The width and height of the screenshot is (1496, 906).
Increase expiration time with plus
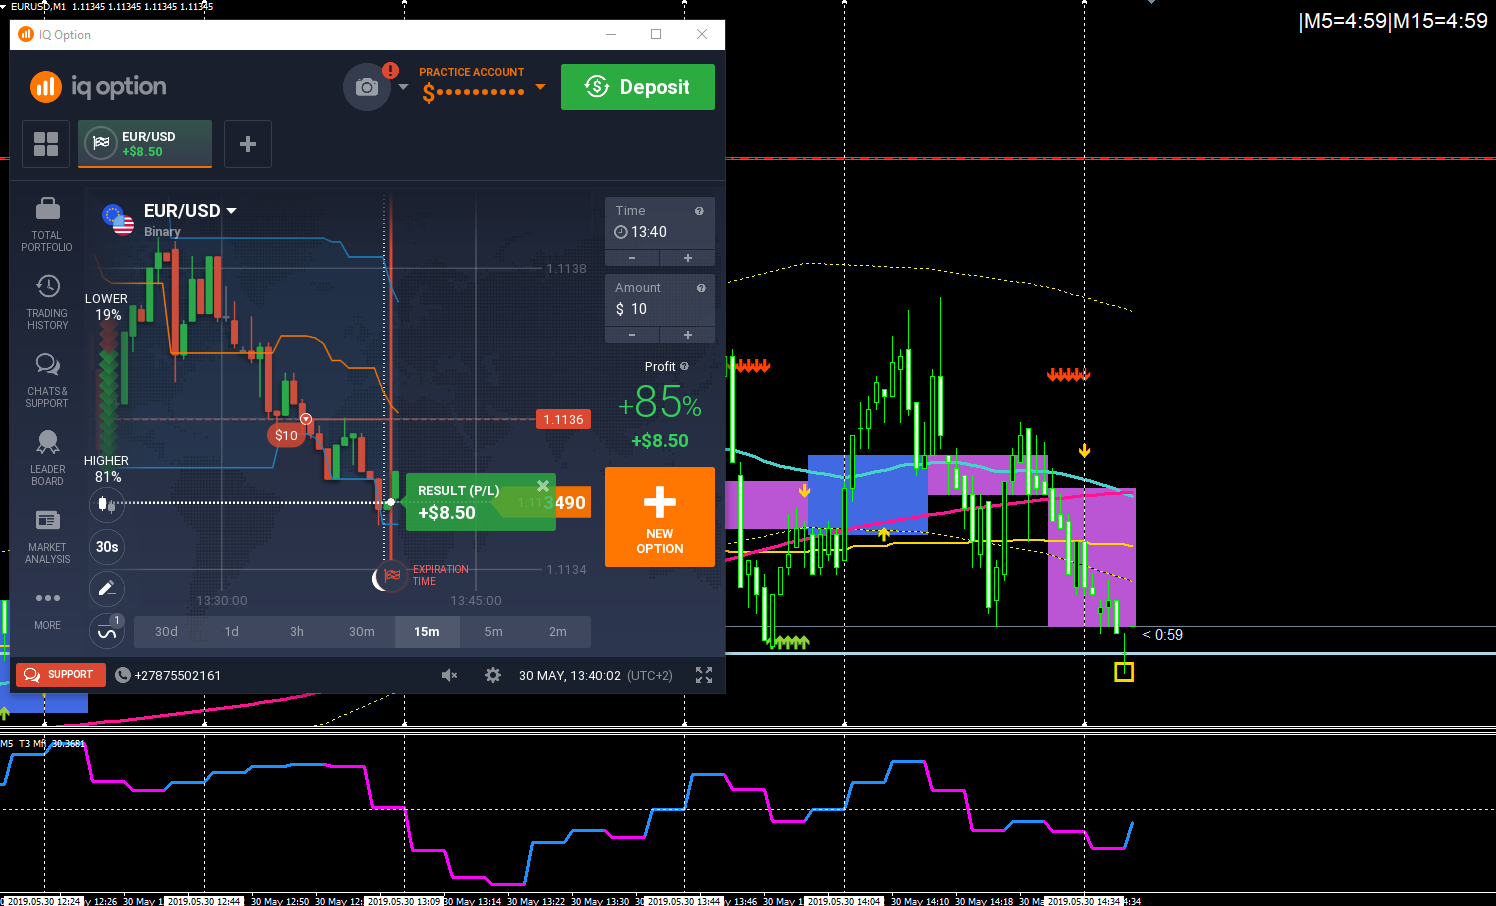(x=688, y=258)
